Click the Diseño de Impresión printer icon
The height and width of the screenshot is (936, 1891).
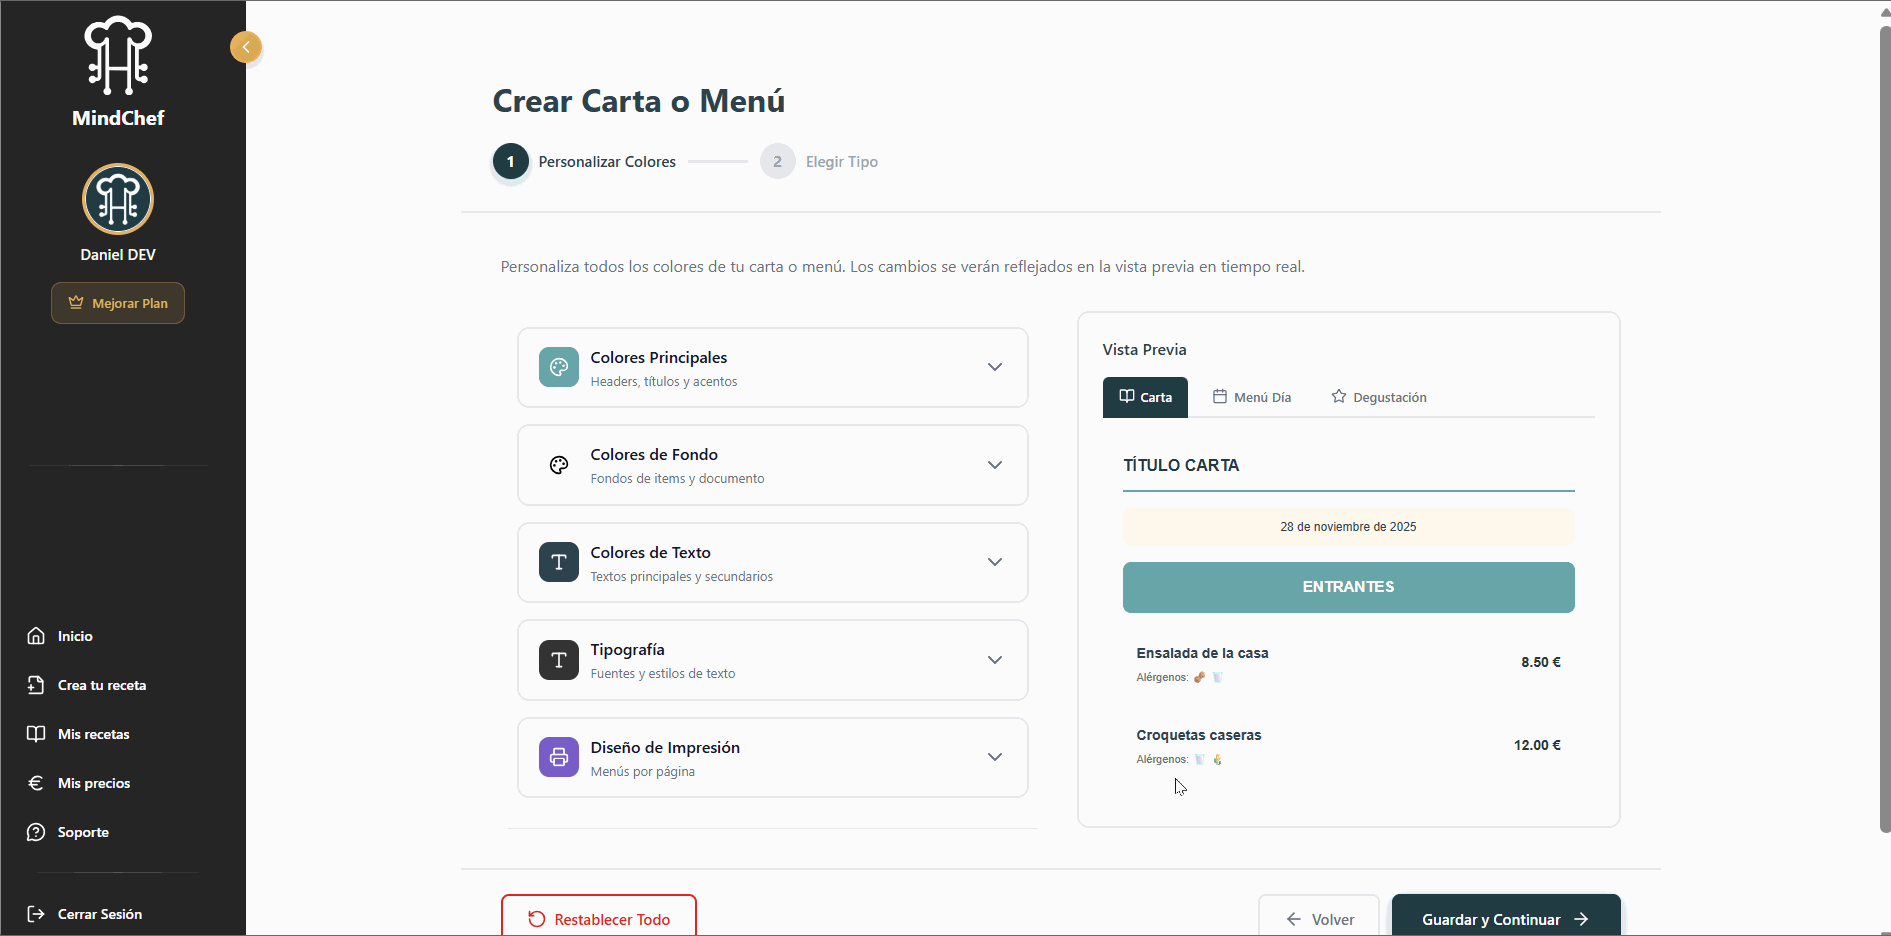[x=559, y=757]
